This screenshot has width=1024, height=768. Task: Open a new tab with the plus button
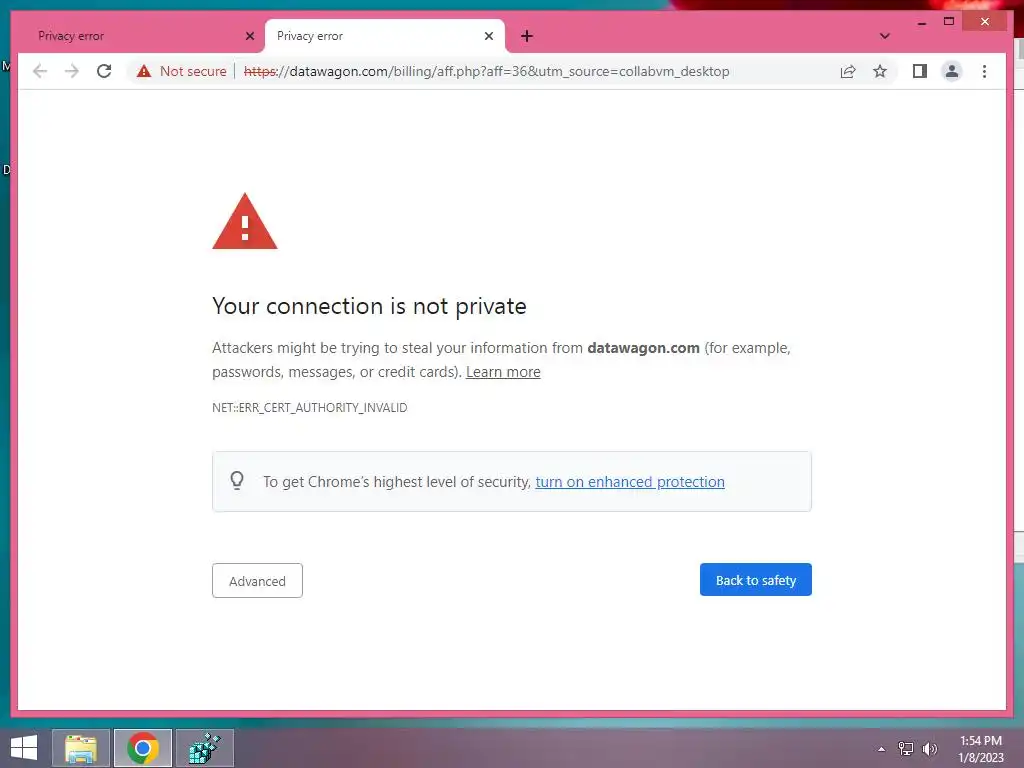[527, 36]
